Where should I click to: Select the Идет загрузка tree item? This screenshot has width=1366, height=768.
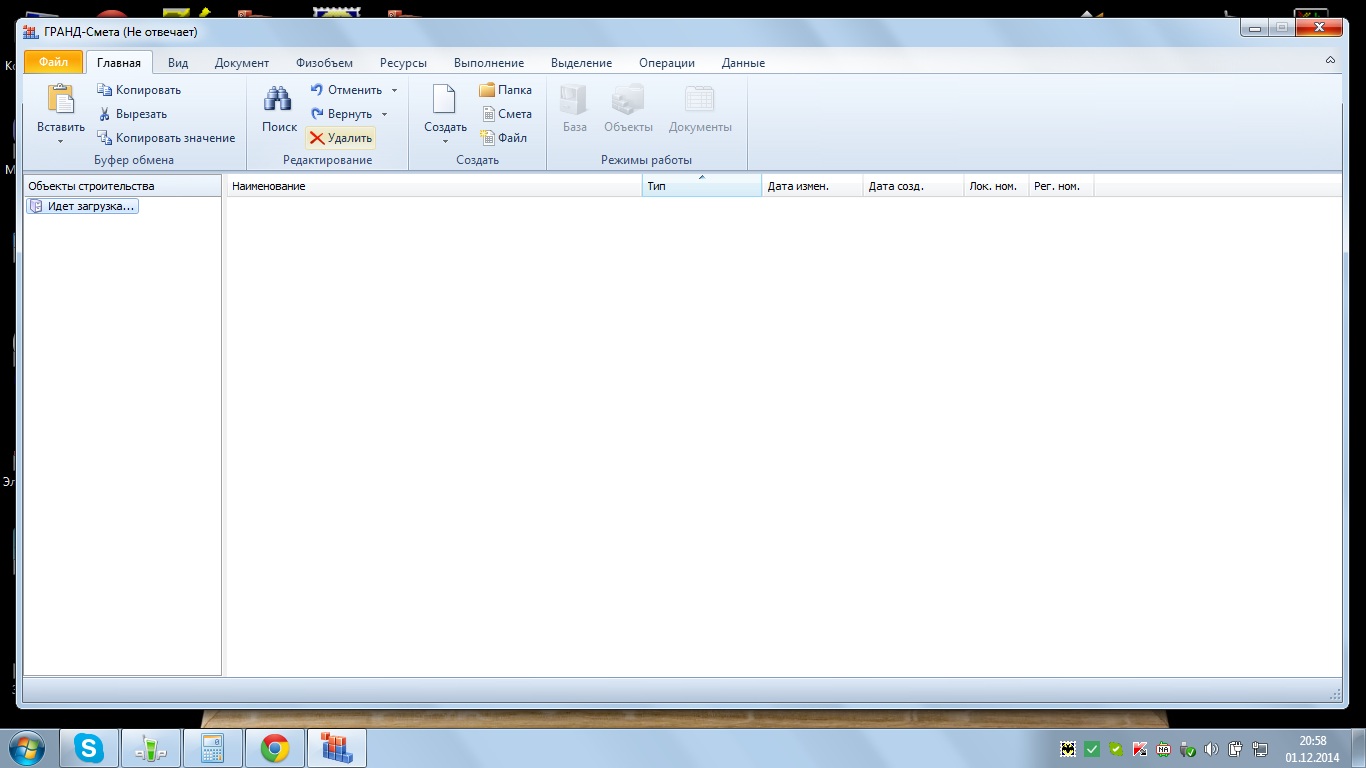[x=83, y=206]
